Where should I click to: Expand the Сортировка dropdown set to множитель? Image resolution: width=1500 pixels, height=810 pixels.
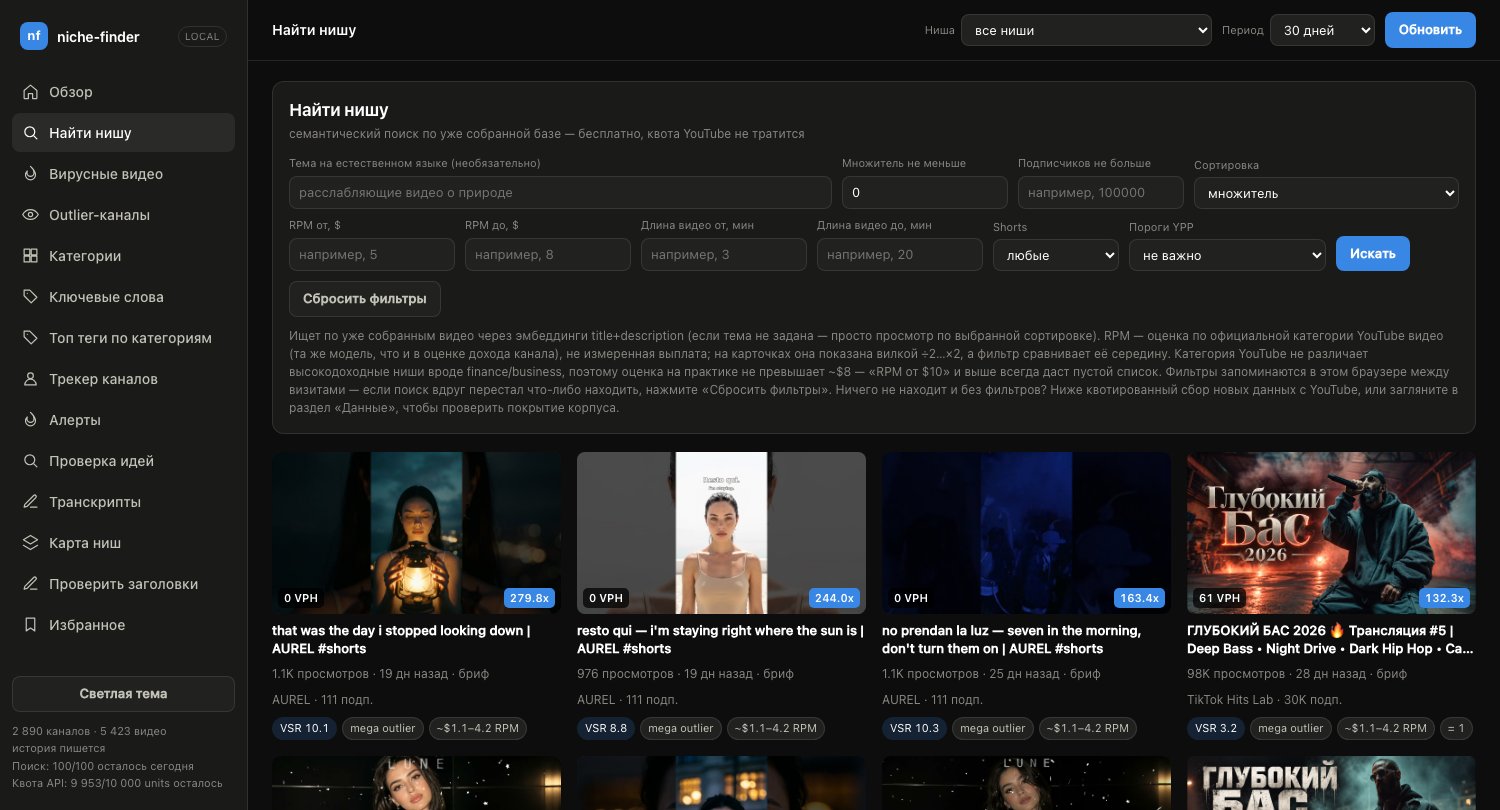click(1326, 193)
